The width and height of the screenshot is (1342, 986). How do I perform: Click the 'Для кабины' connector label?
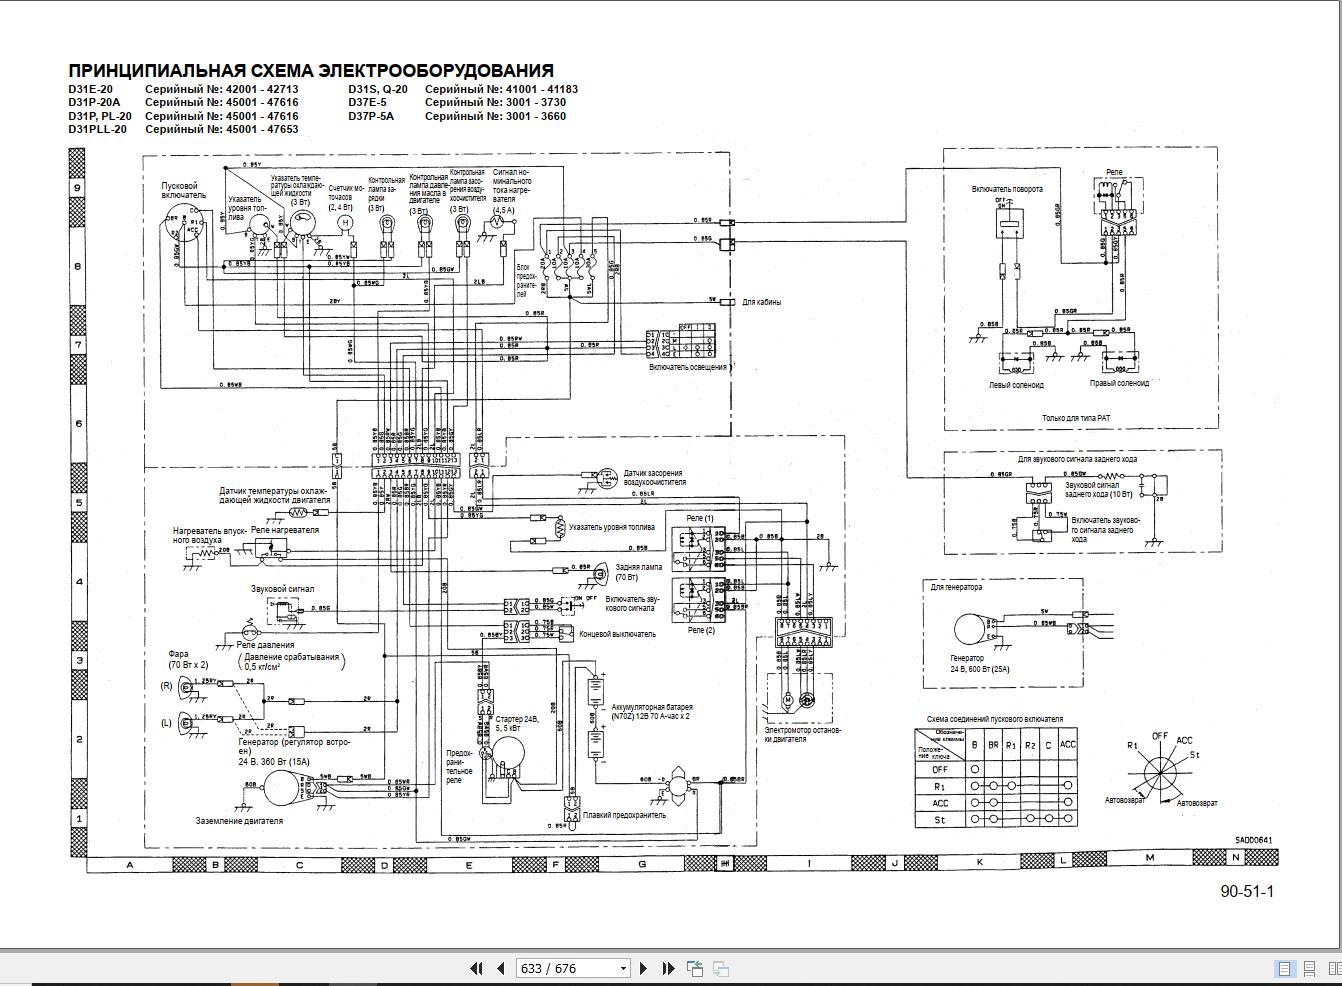pyautogui.click(x=762, y=302)
